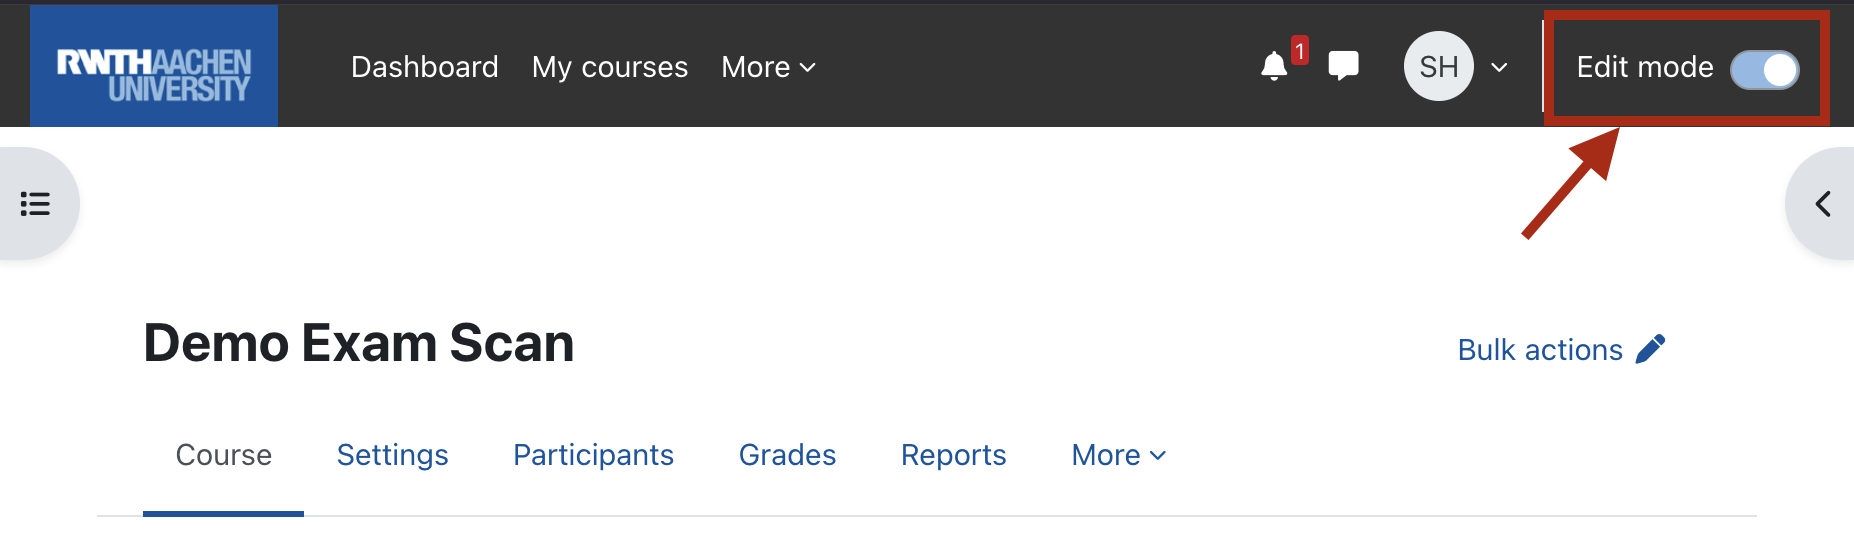
Task: Turn off the Edit mode switch
Action: point(1764,69)
